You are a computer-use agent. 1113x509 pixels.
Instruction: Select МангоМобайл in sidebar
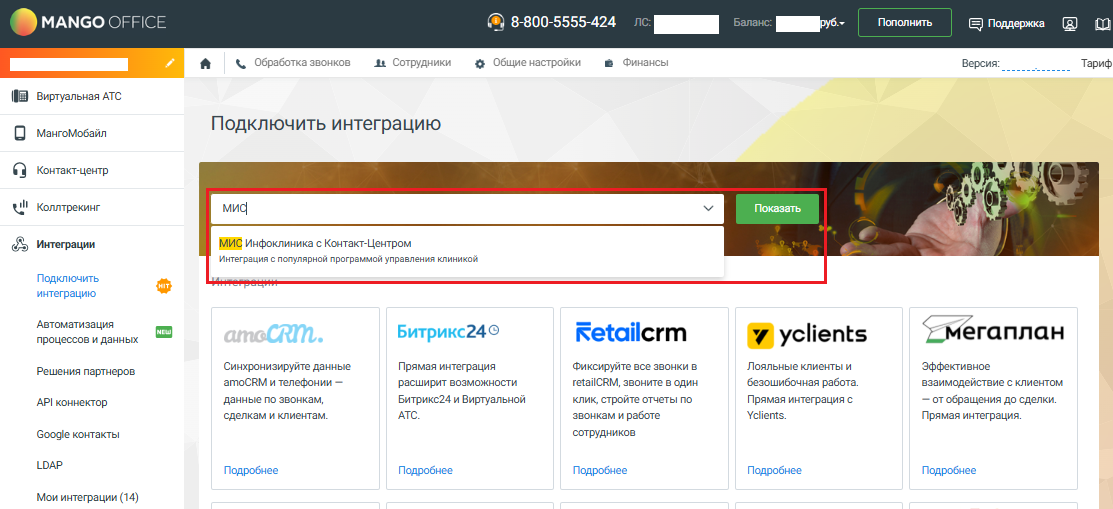coord(72,133)
